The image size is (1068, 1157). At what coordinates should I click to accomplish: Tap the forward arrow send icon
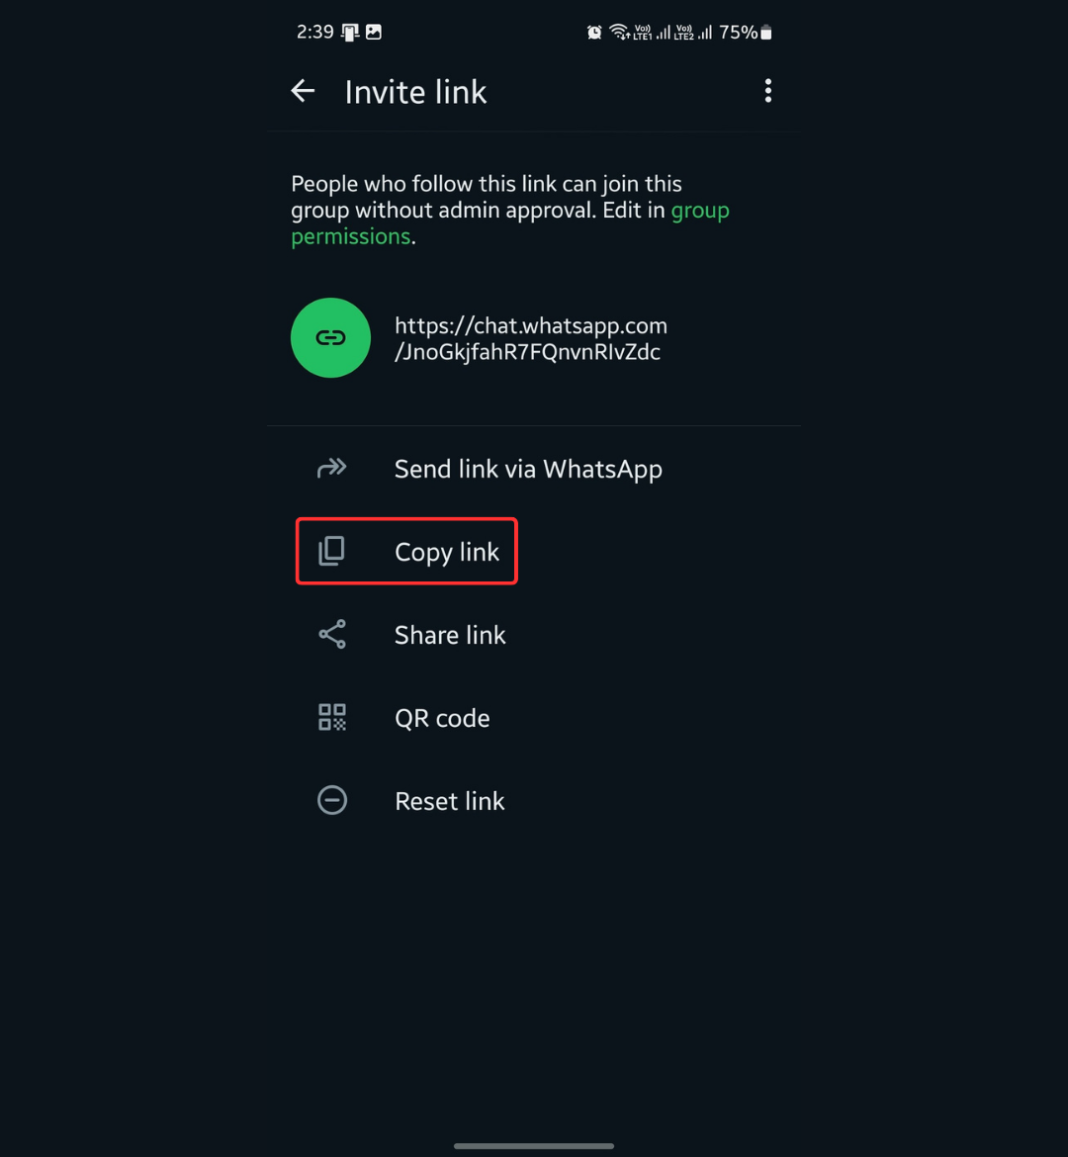[x=332, y=468]
